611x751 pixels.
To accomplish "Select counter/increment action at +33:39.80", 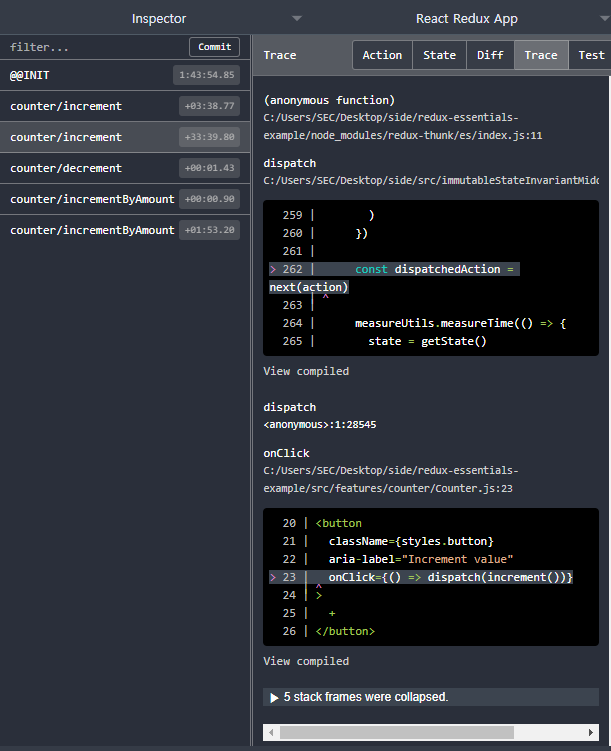I will 125,137.
